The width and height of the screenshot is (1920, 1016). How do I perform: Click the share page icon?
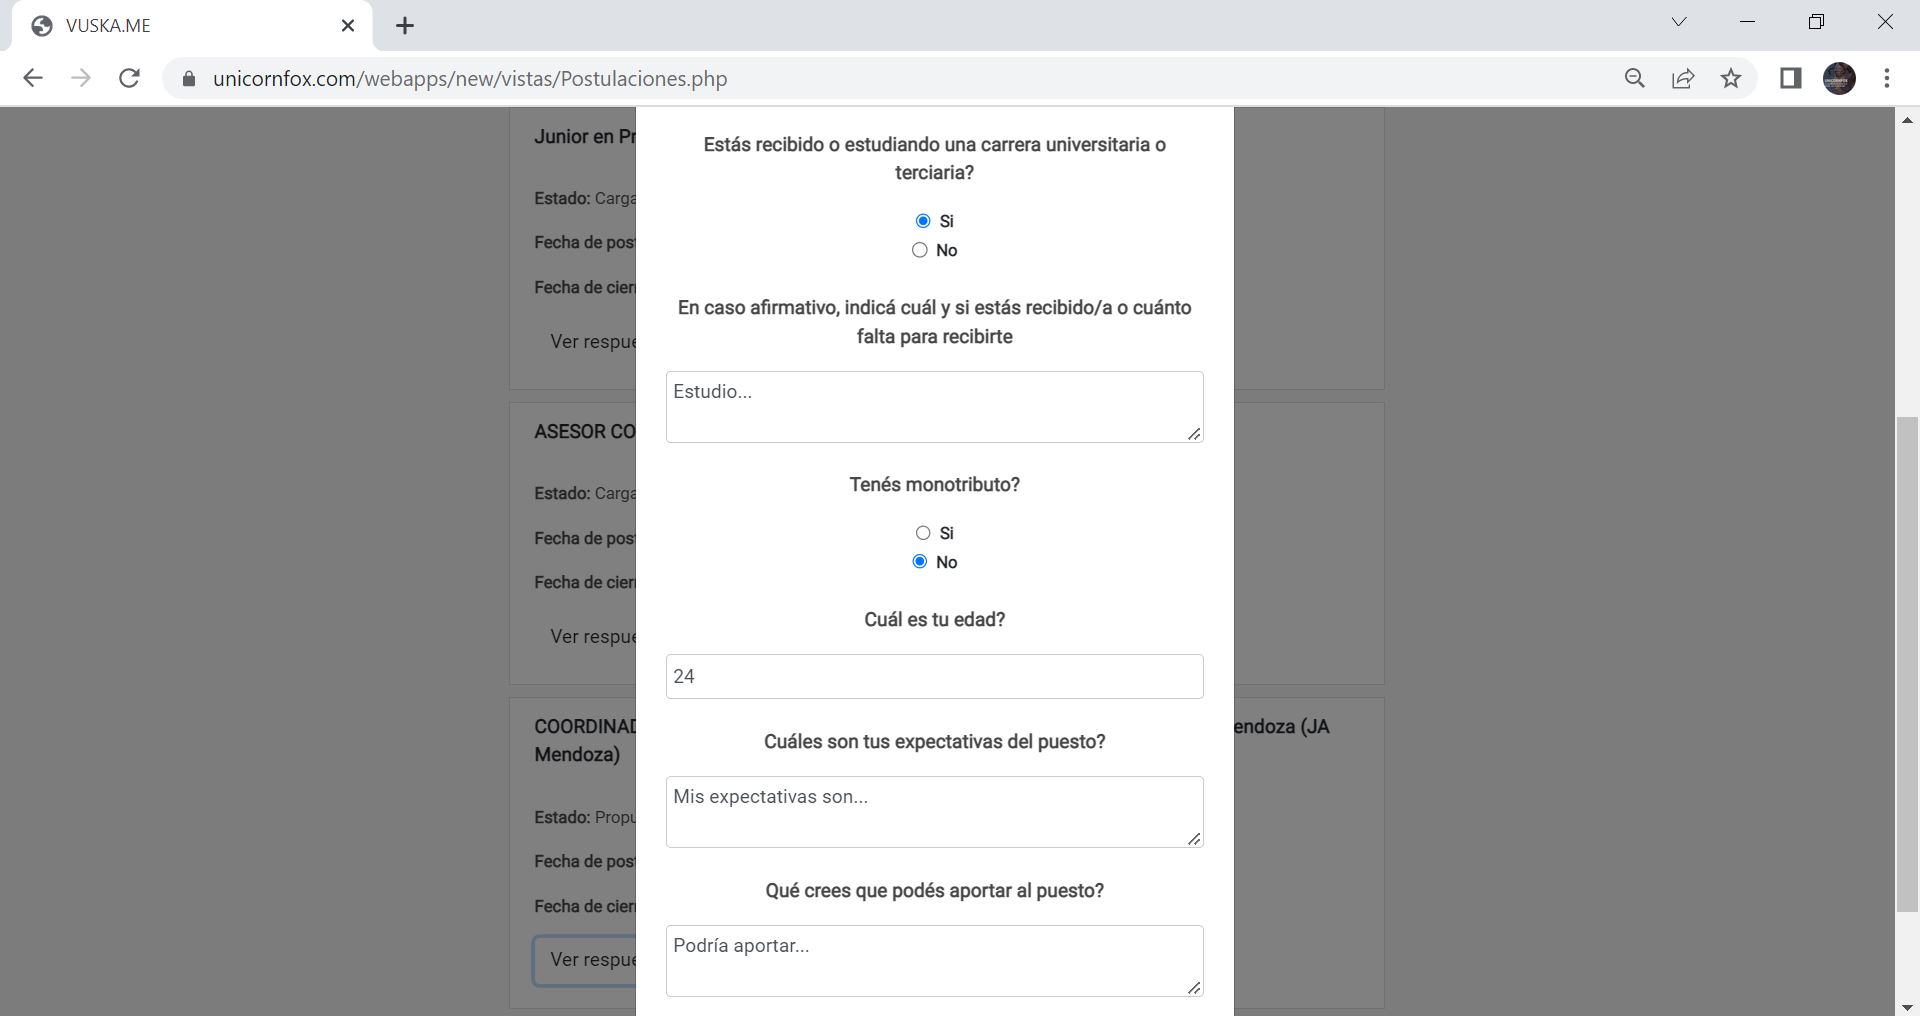pos(1683,78)
